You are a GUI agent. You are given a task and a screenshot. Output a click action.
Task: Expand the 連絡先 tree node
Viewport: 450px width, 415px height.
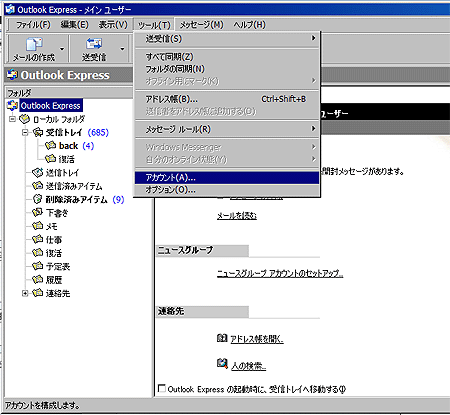25,293
